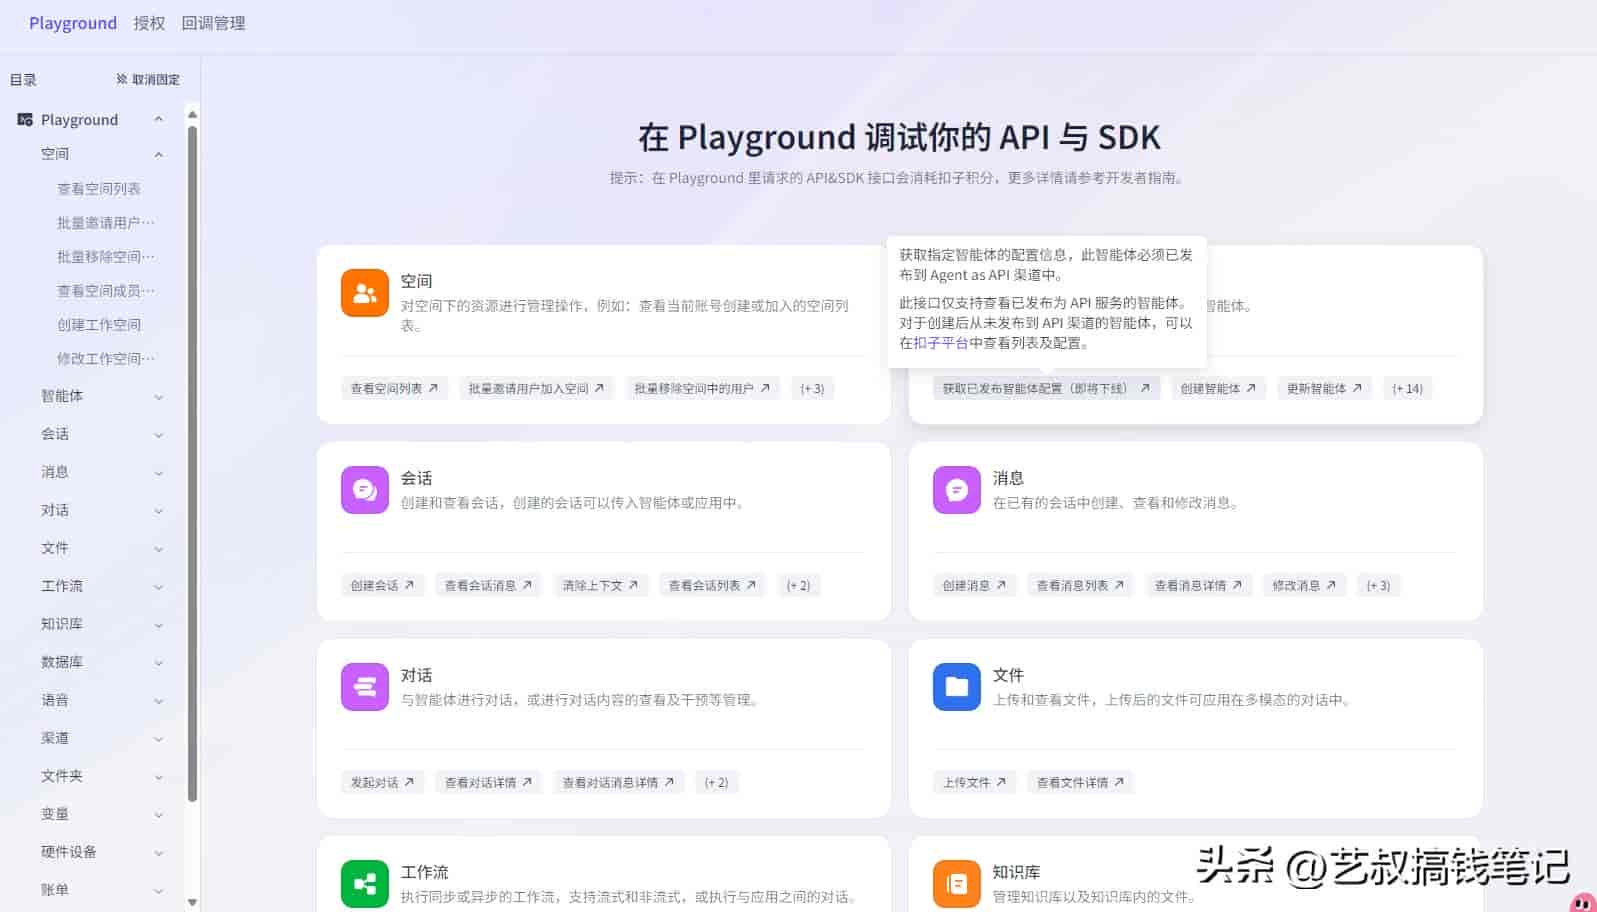The width and height of the screenshot is (1597, 912).
Task: Open the 查看会话消息 chip
Action: [488, 585]
